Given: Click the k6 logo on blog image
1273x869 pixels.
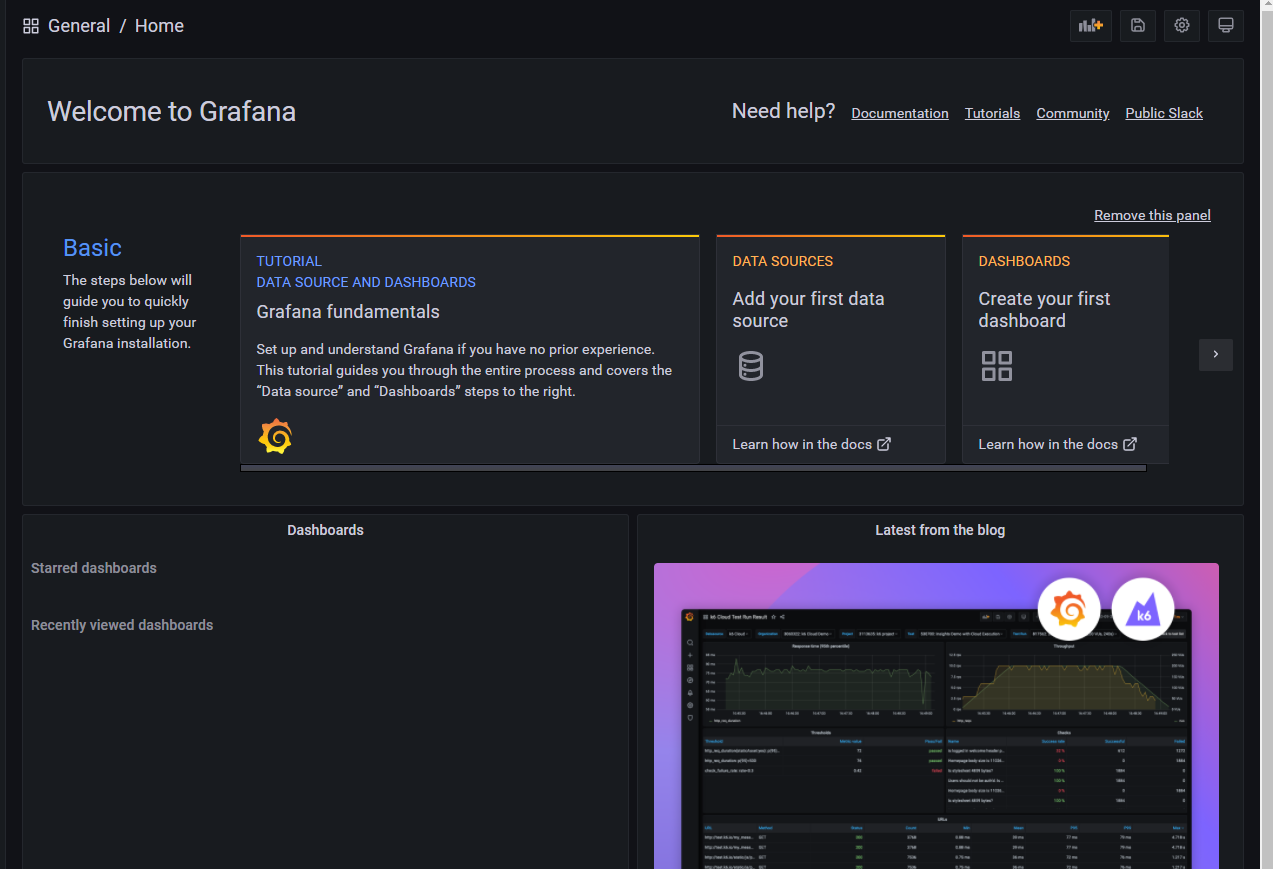Looking at the screenshot, I should click(x=1143, y=609).
